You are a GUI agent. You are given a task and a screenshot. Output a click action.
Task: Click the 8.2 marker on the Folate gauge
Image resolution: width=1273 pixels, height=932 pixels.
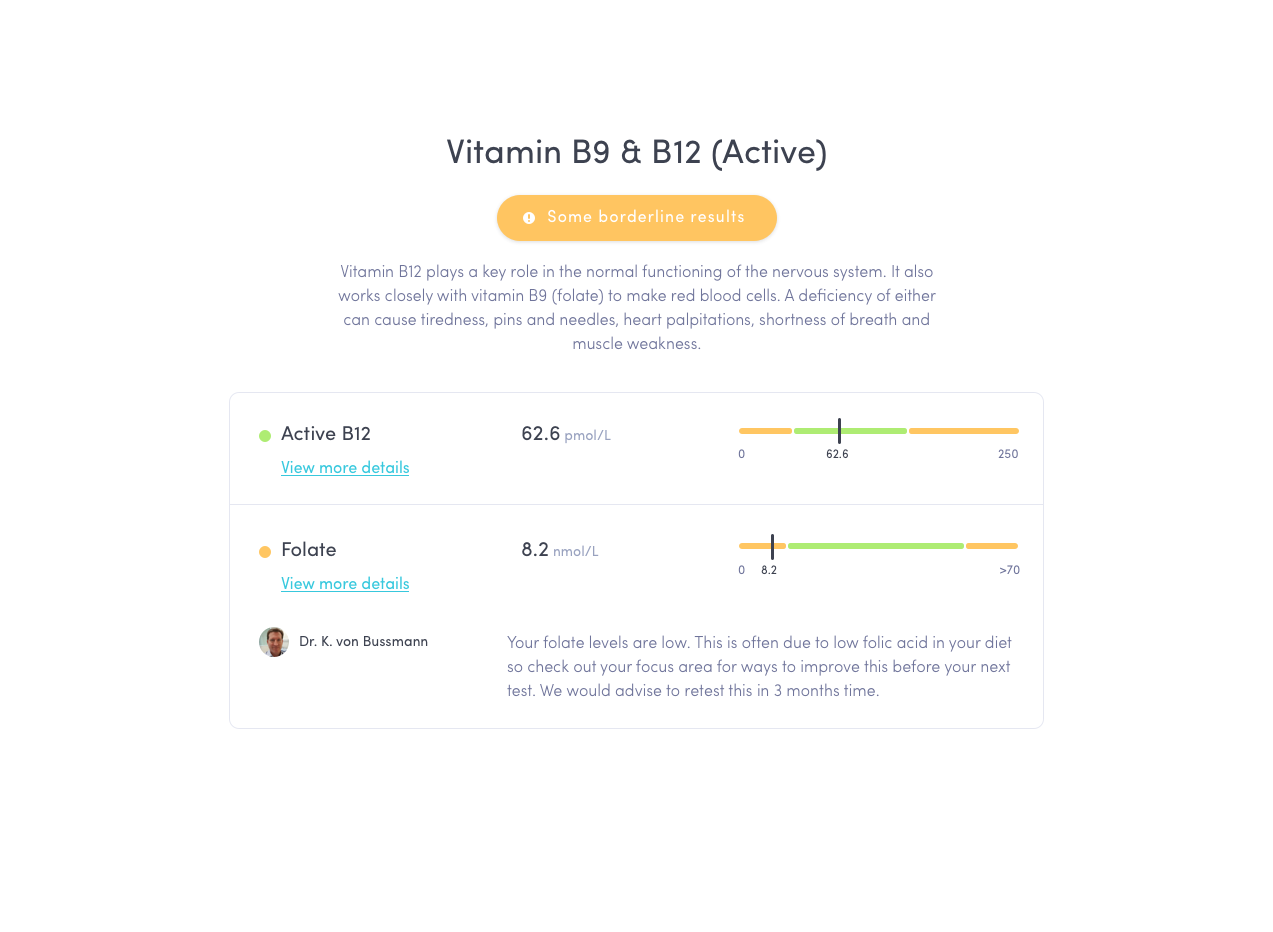(772, 546)
